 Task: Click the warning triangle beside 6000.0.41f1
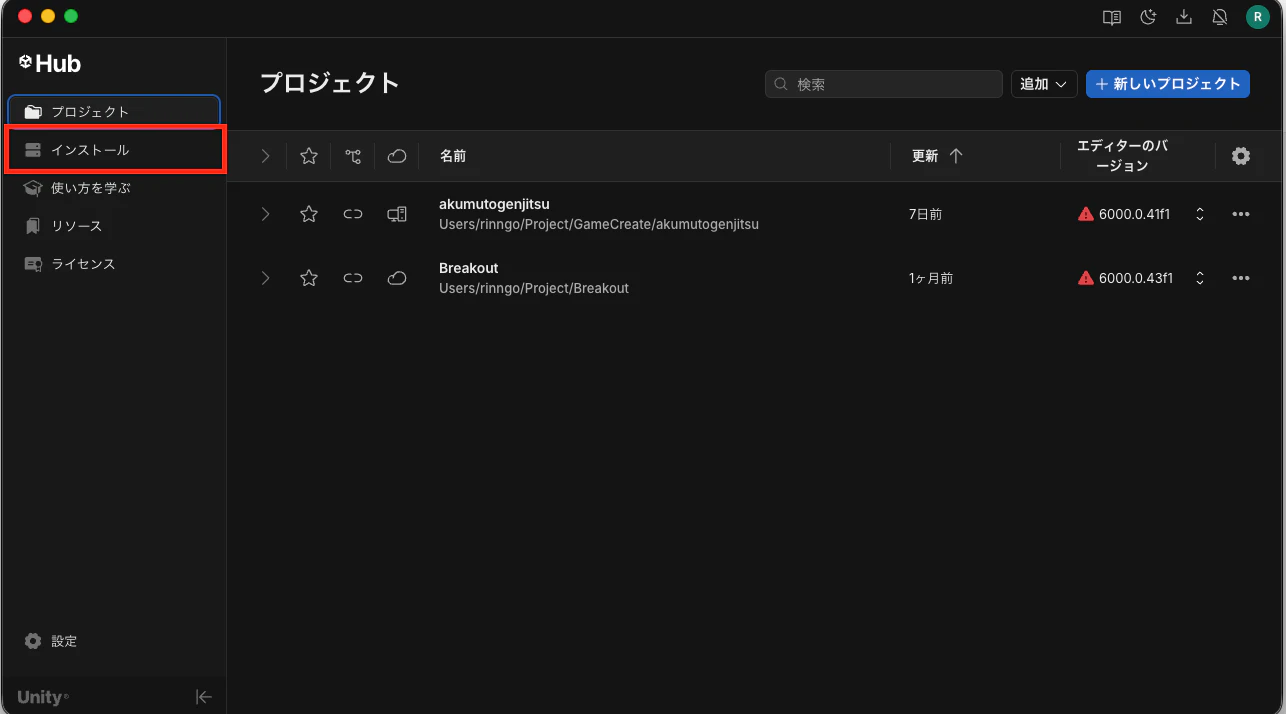tap(1086, 214)
